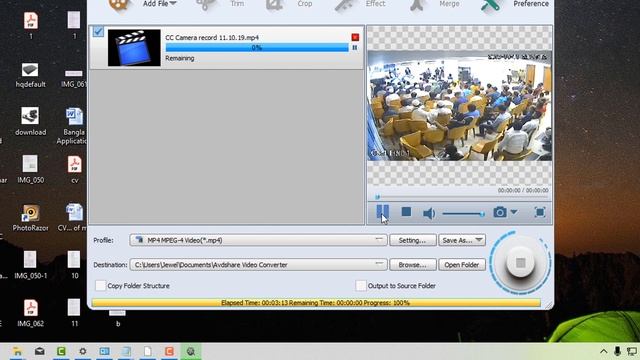Open the Crop tool
The image size is (640, 360).
point(290,4)
